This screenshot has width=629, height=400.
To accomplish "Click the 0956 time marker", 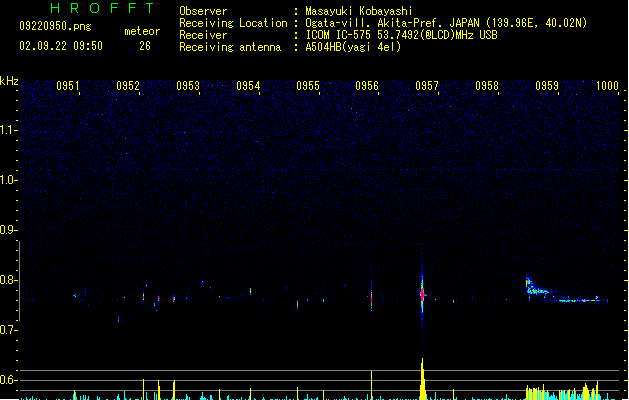I will click(367, 86).
